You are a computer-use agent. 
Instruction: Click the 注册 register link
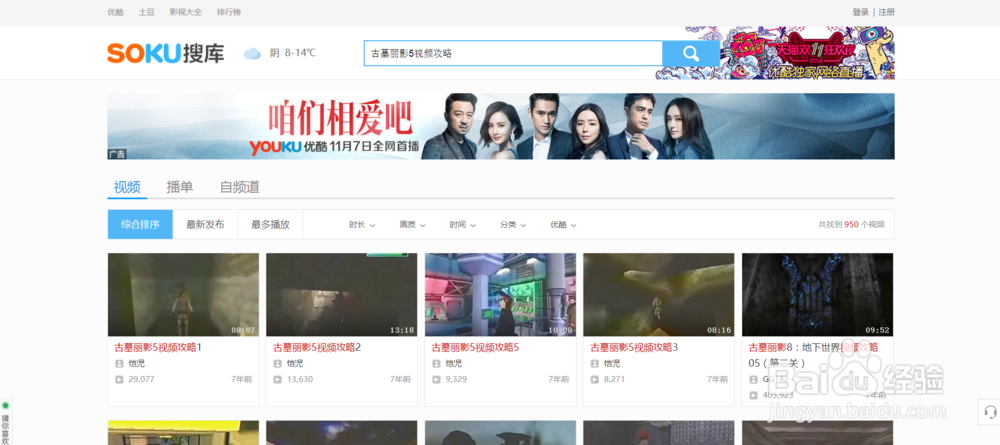[886, 12]
